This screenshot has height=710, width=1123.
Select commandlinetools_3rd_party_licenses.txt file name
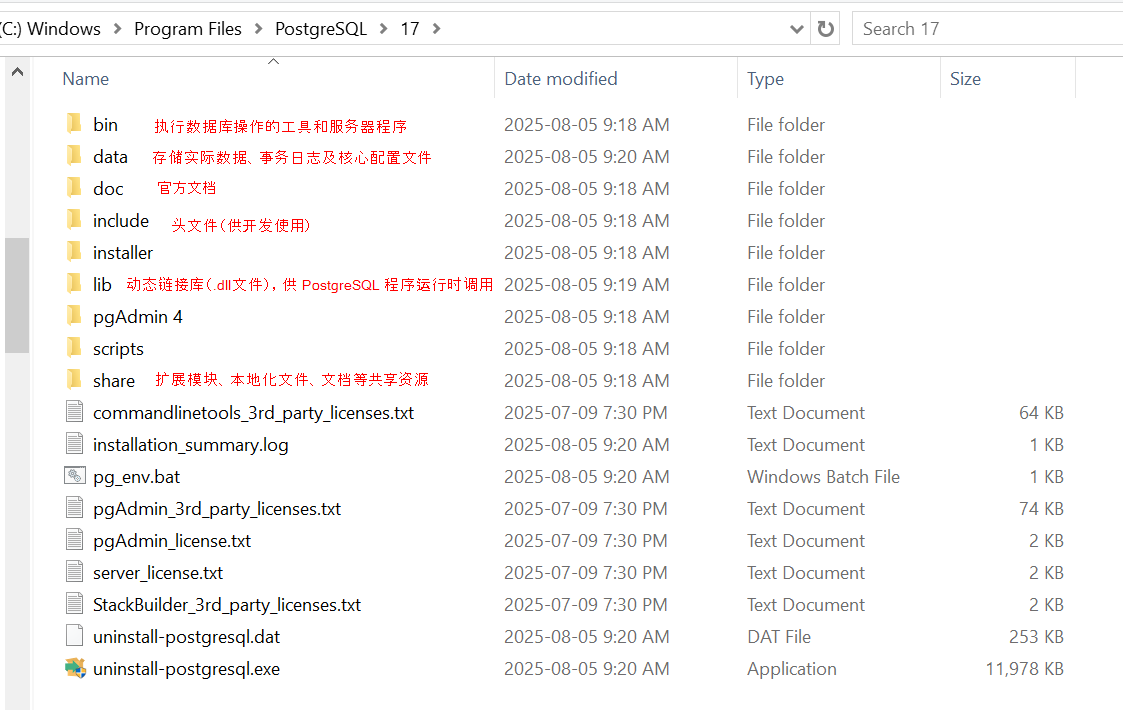coord(254,413)
